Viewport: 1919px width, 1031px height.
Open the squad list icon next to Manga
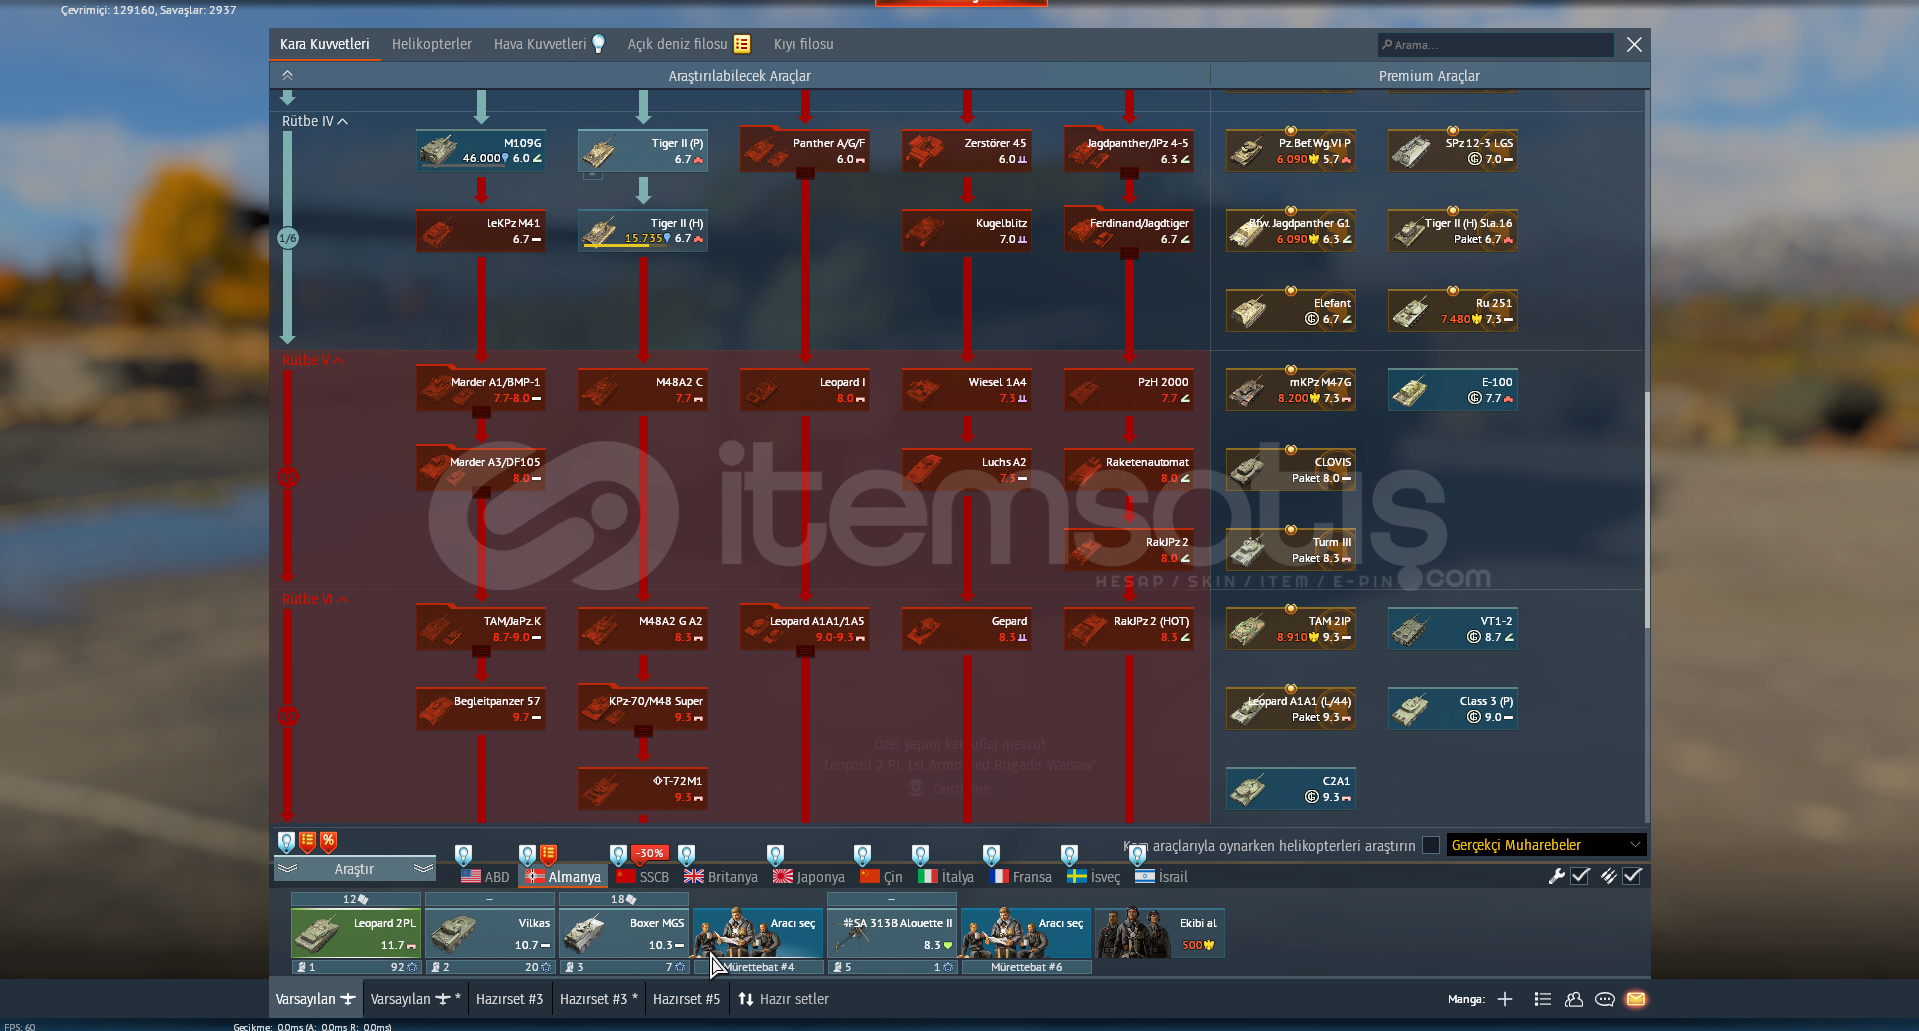tap(1543, 999)
